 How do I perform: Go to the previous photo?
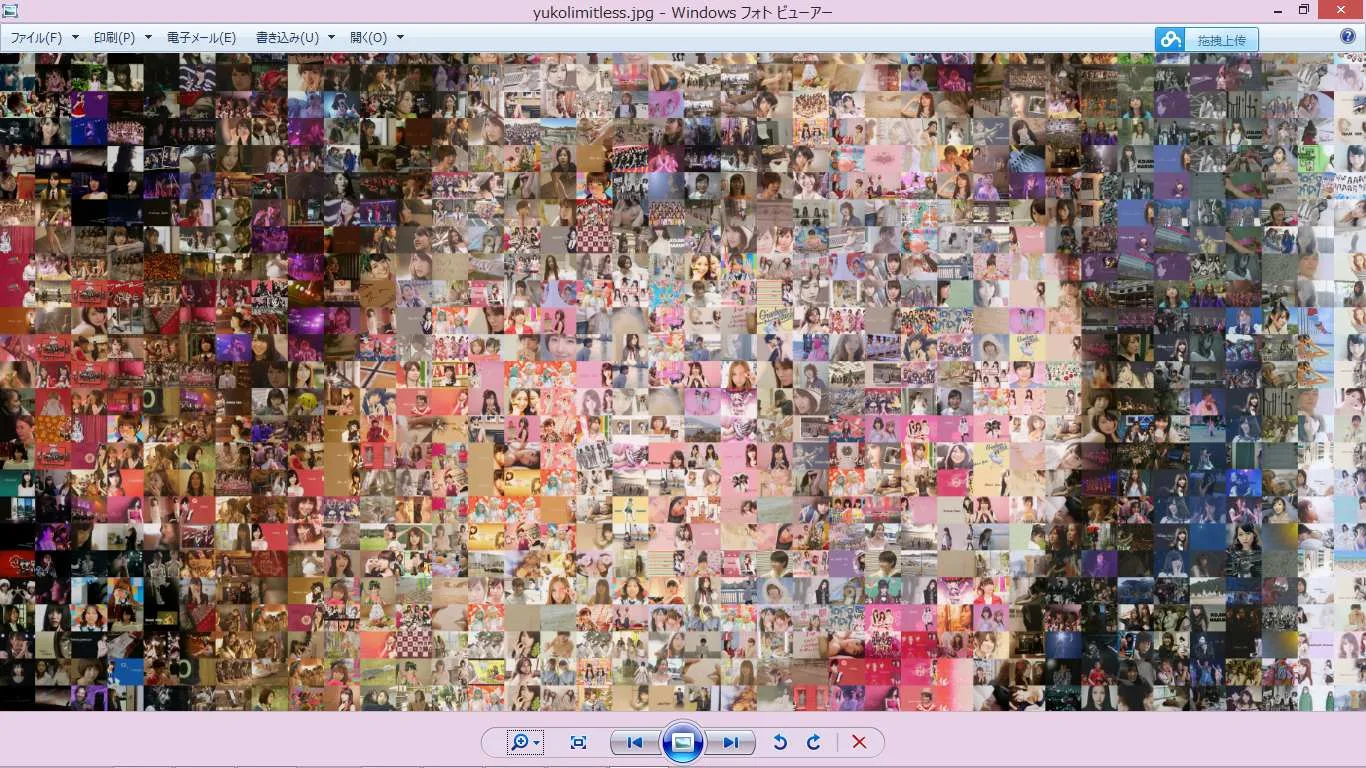click(634, 742)
